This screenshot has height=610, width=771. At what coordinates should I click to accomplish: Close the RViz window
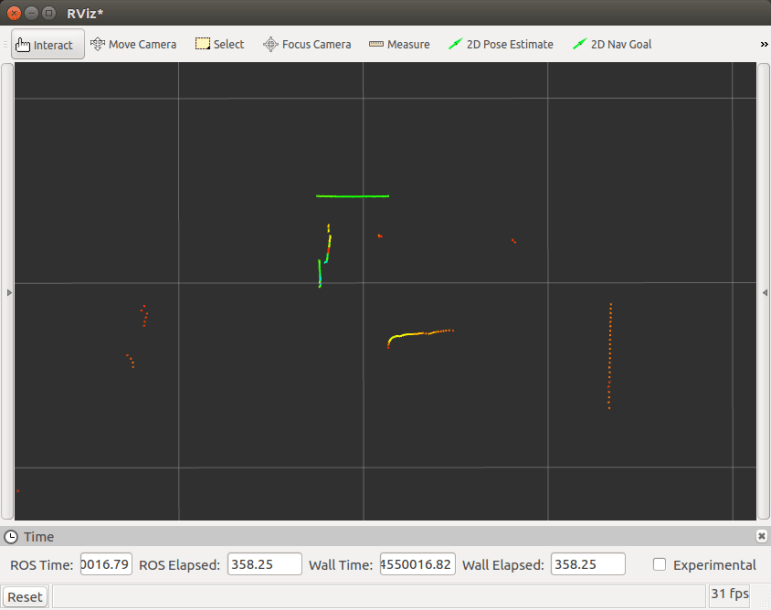click(x=13, y=12)
